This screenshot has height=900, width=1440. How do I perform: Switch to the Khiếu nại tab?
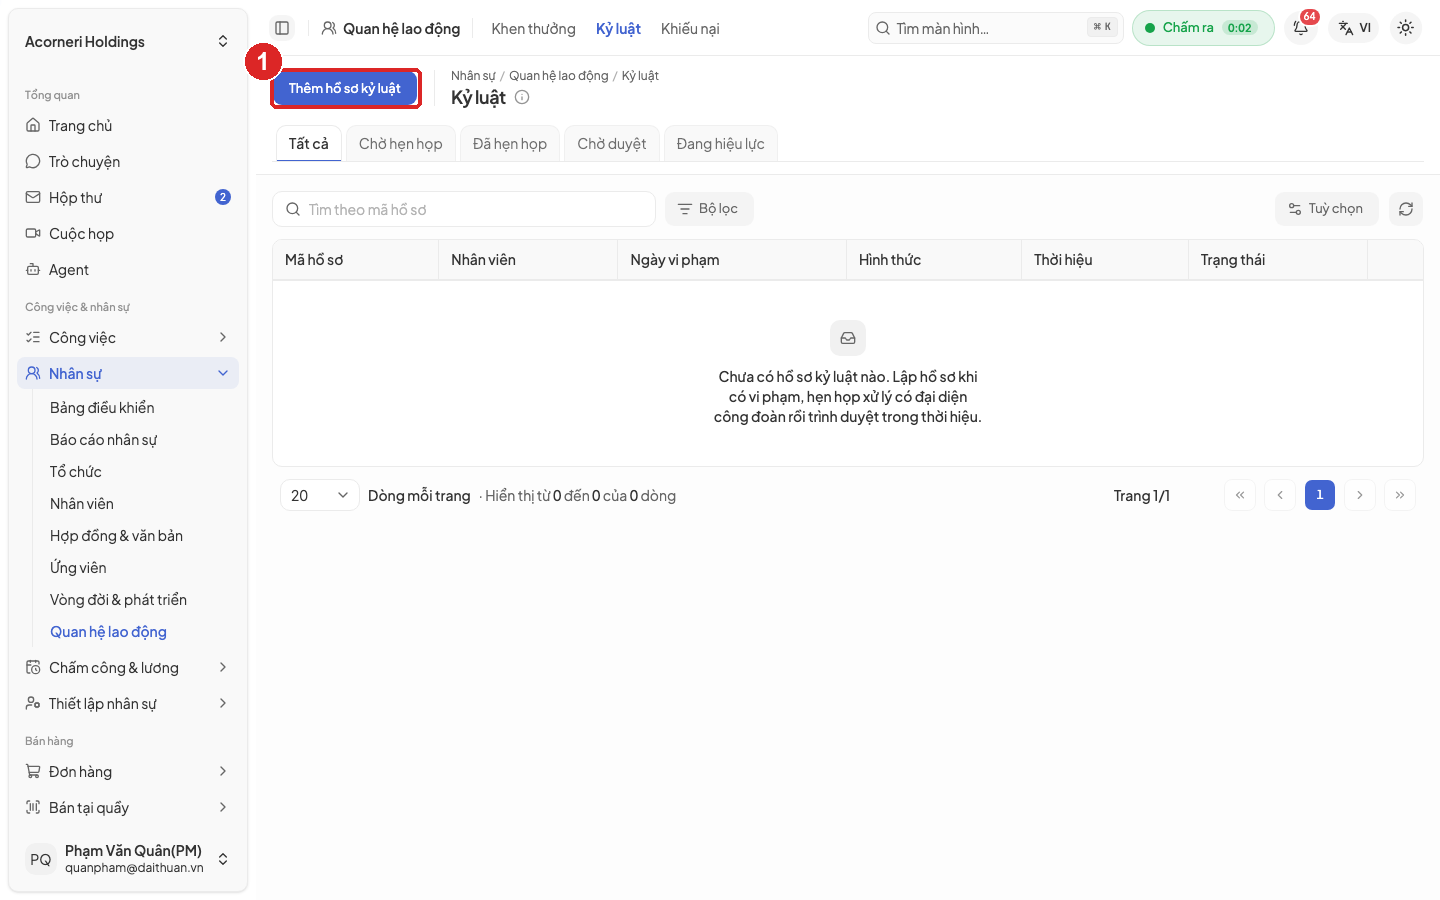click(690, 29)
